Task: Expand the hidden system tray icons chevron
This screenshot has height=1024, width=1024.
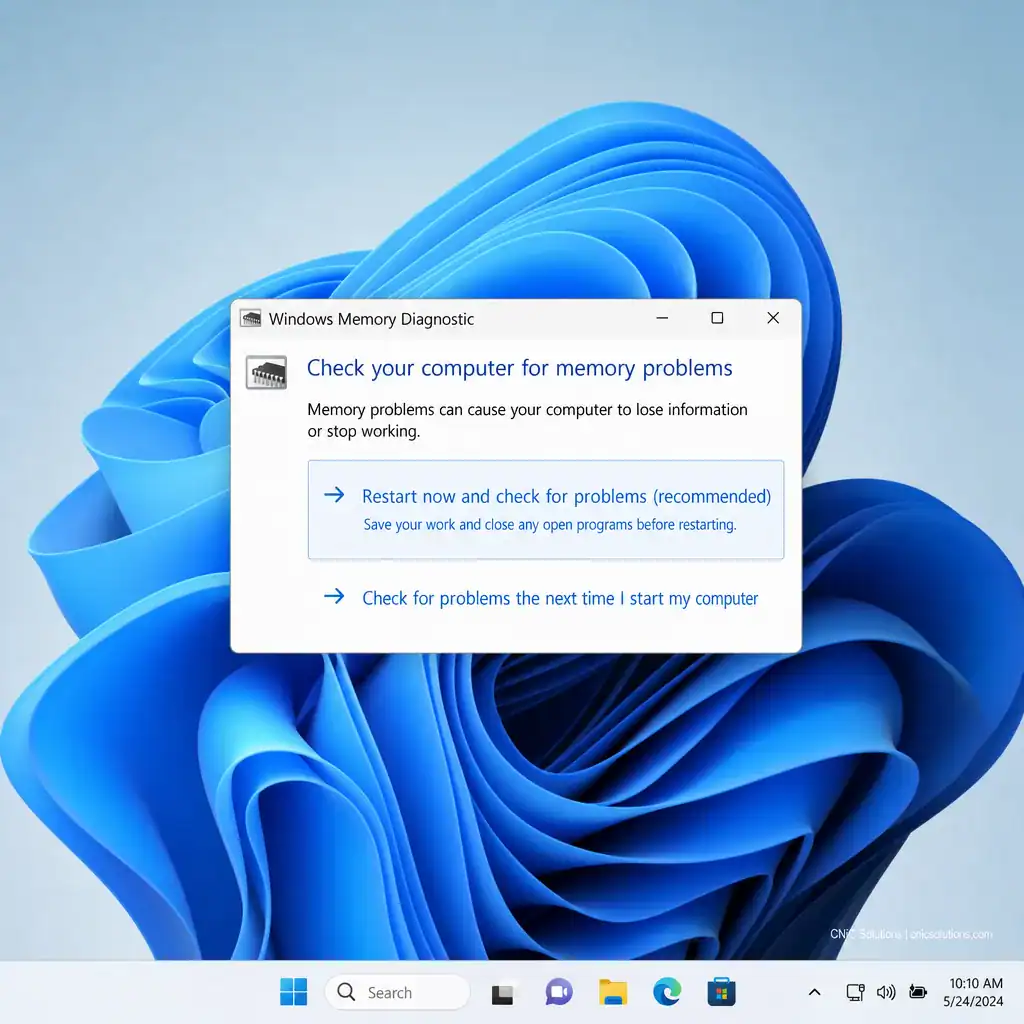Action: click(x=814, y=992)
